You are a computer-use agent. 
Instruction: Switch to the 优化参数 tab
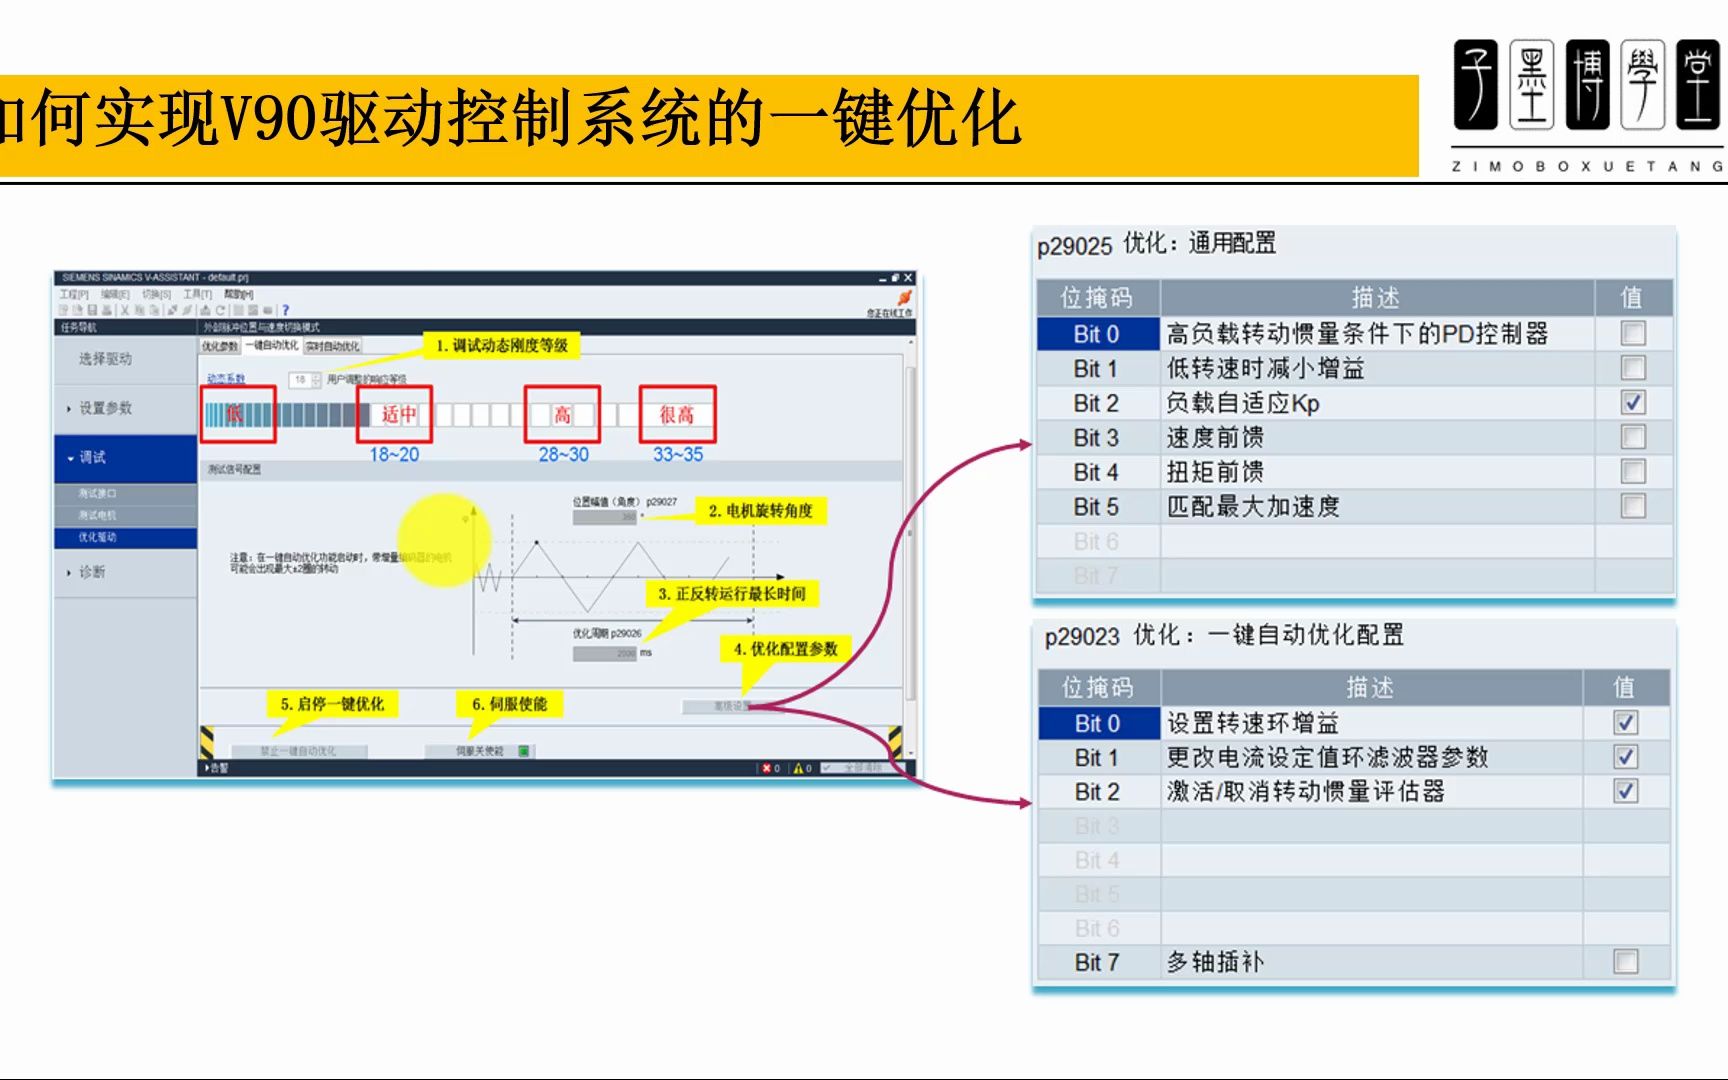click(x=220, y=346)
